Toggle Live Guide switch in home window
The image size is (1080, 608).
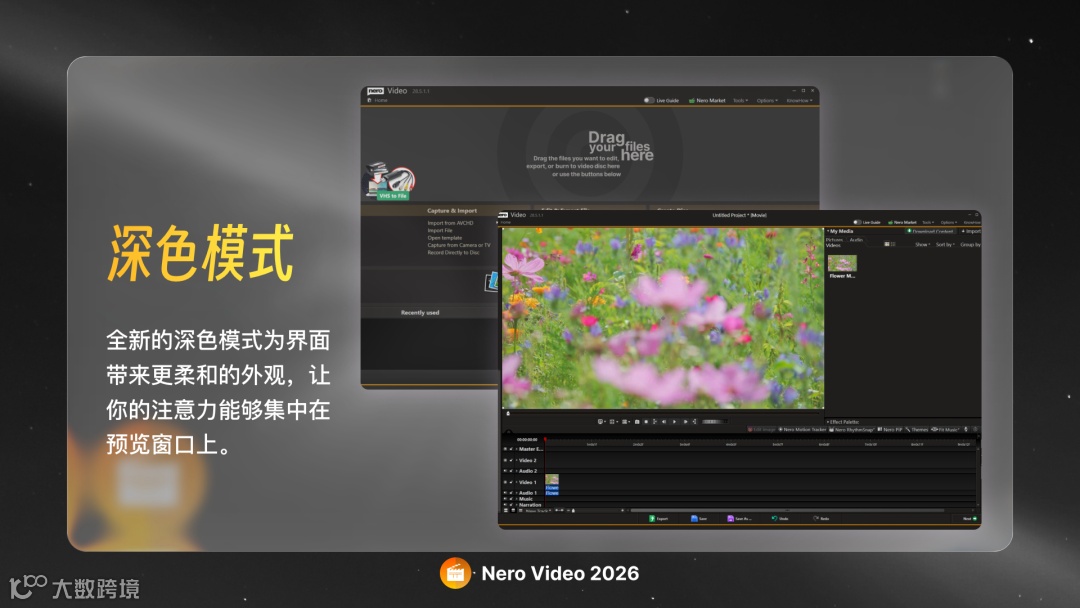[x=649, y=101]
